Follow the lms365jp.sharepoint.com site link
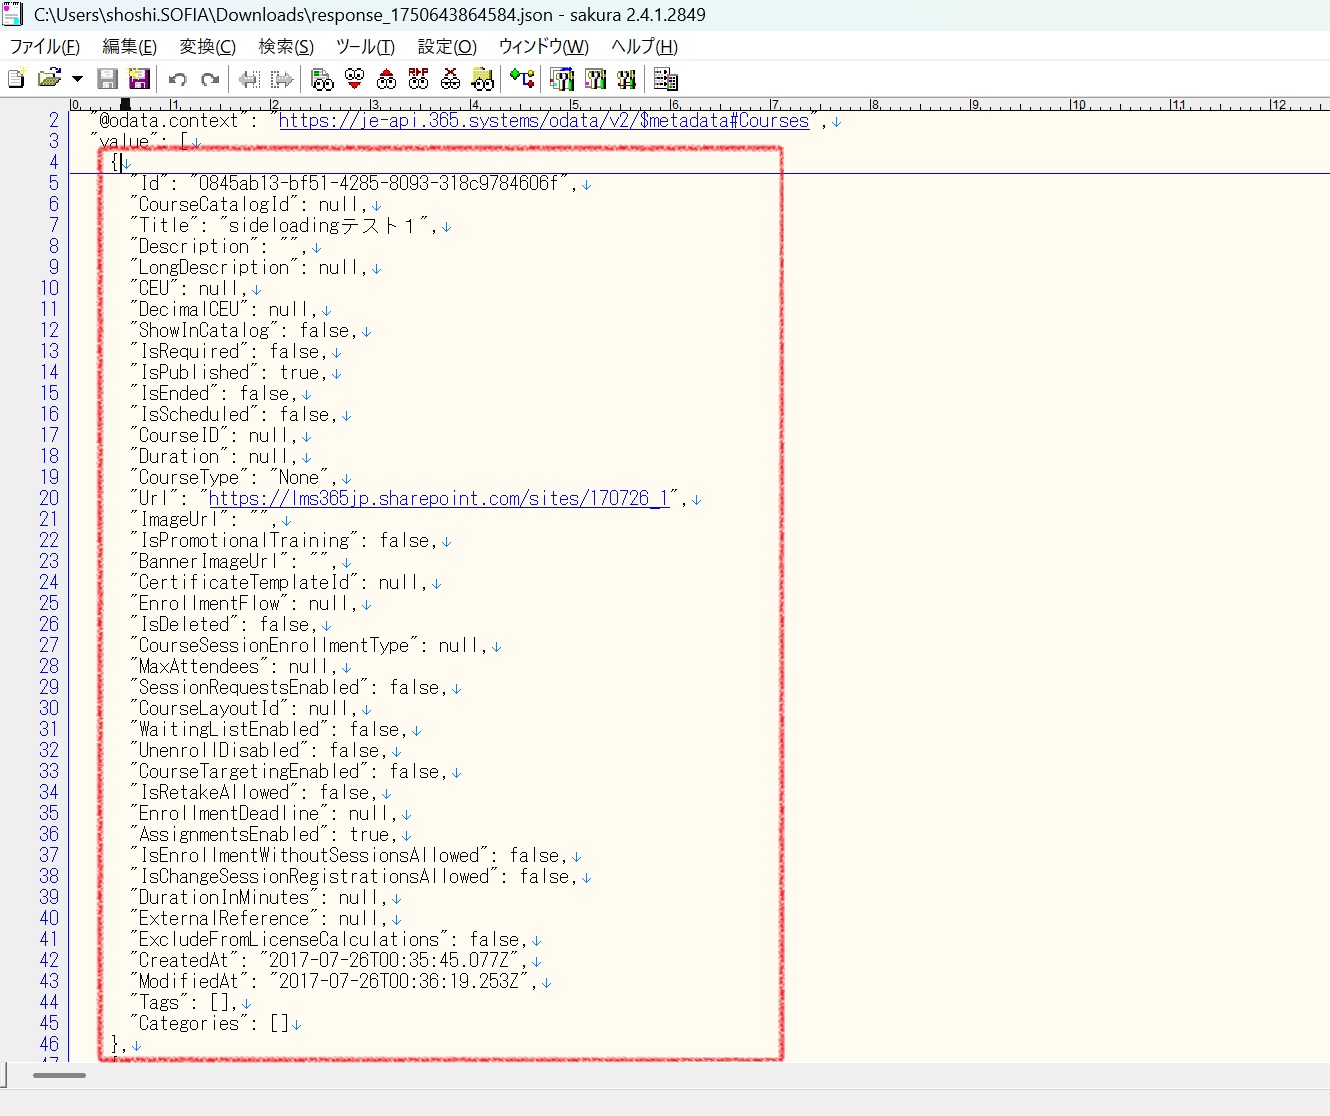The width and height of the screenshot is (1330, 1116). [x=439, y=498]
